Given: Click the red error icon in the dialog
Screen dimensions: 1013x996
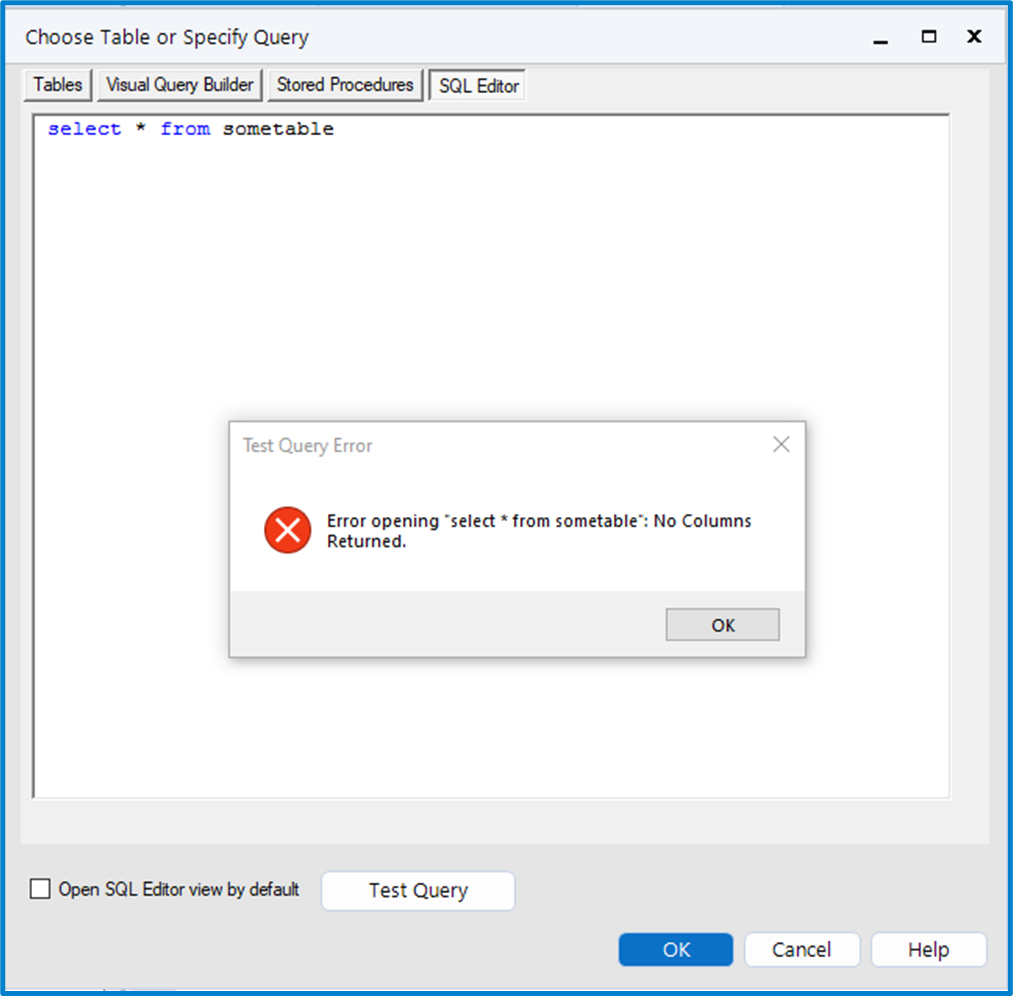Looking at the screenshot, I should [288, 530].
